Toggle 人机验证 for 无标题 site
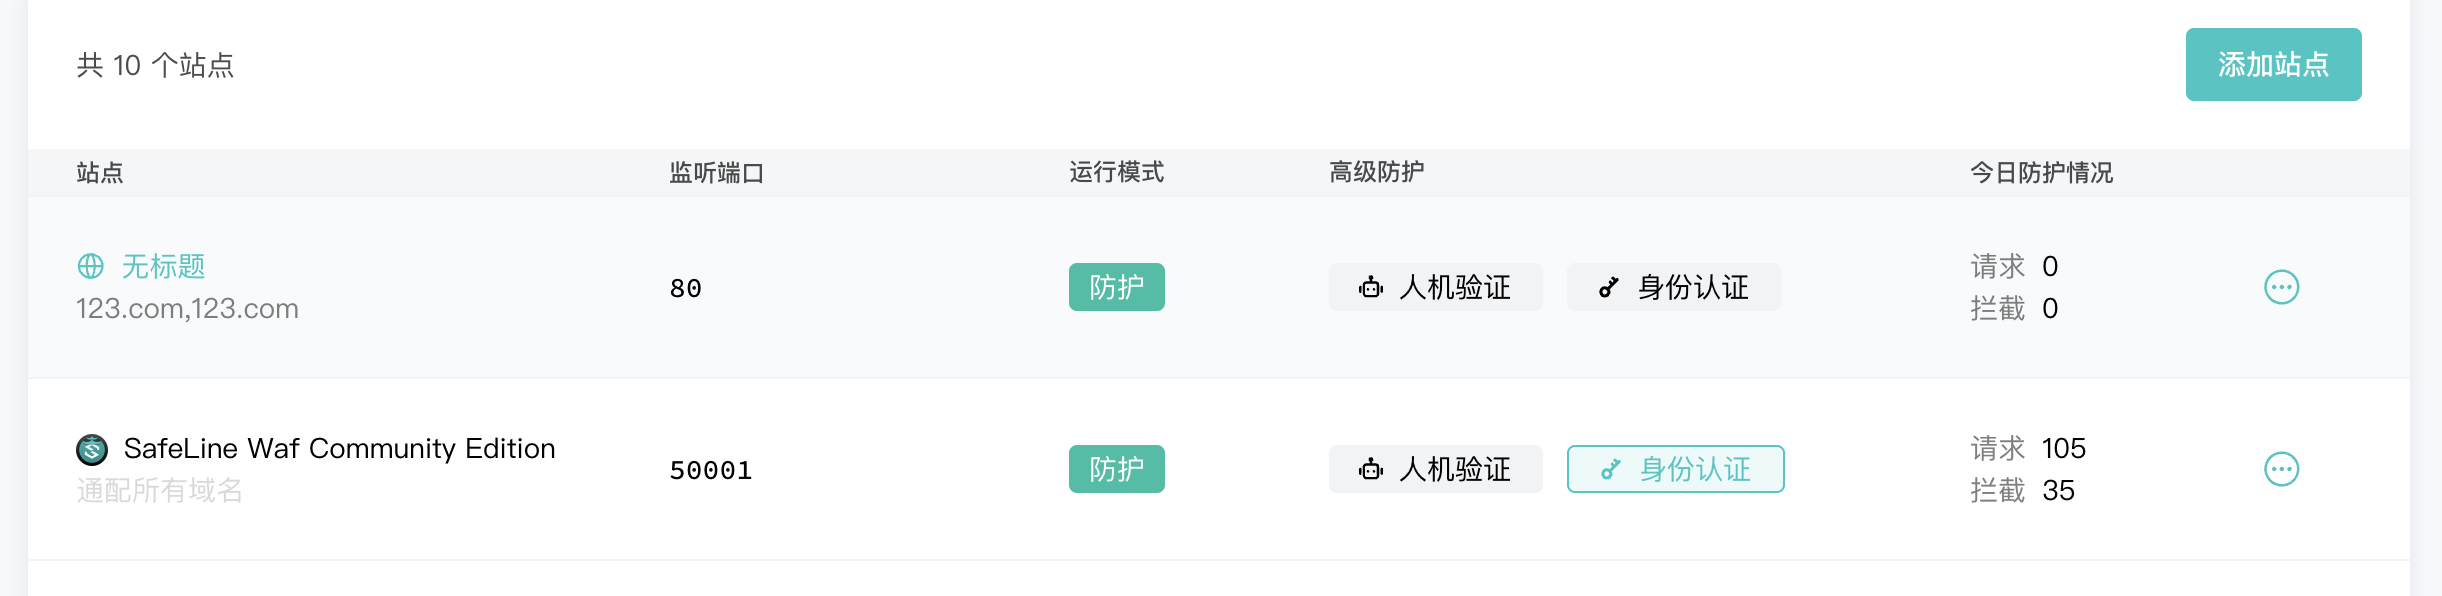2442x596 pixels. pyautogui.click(x=1435, y=287)
